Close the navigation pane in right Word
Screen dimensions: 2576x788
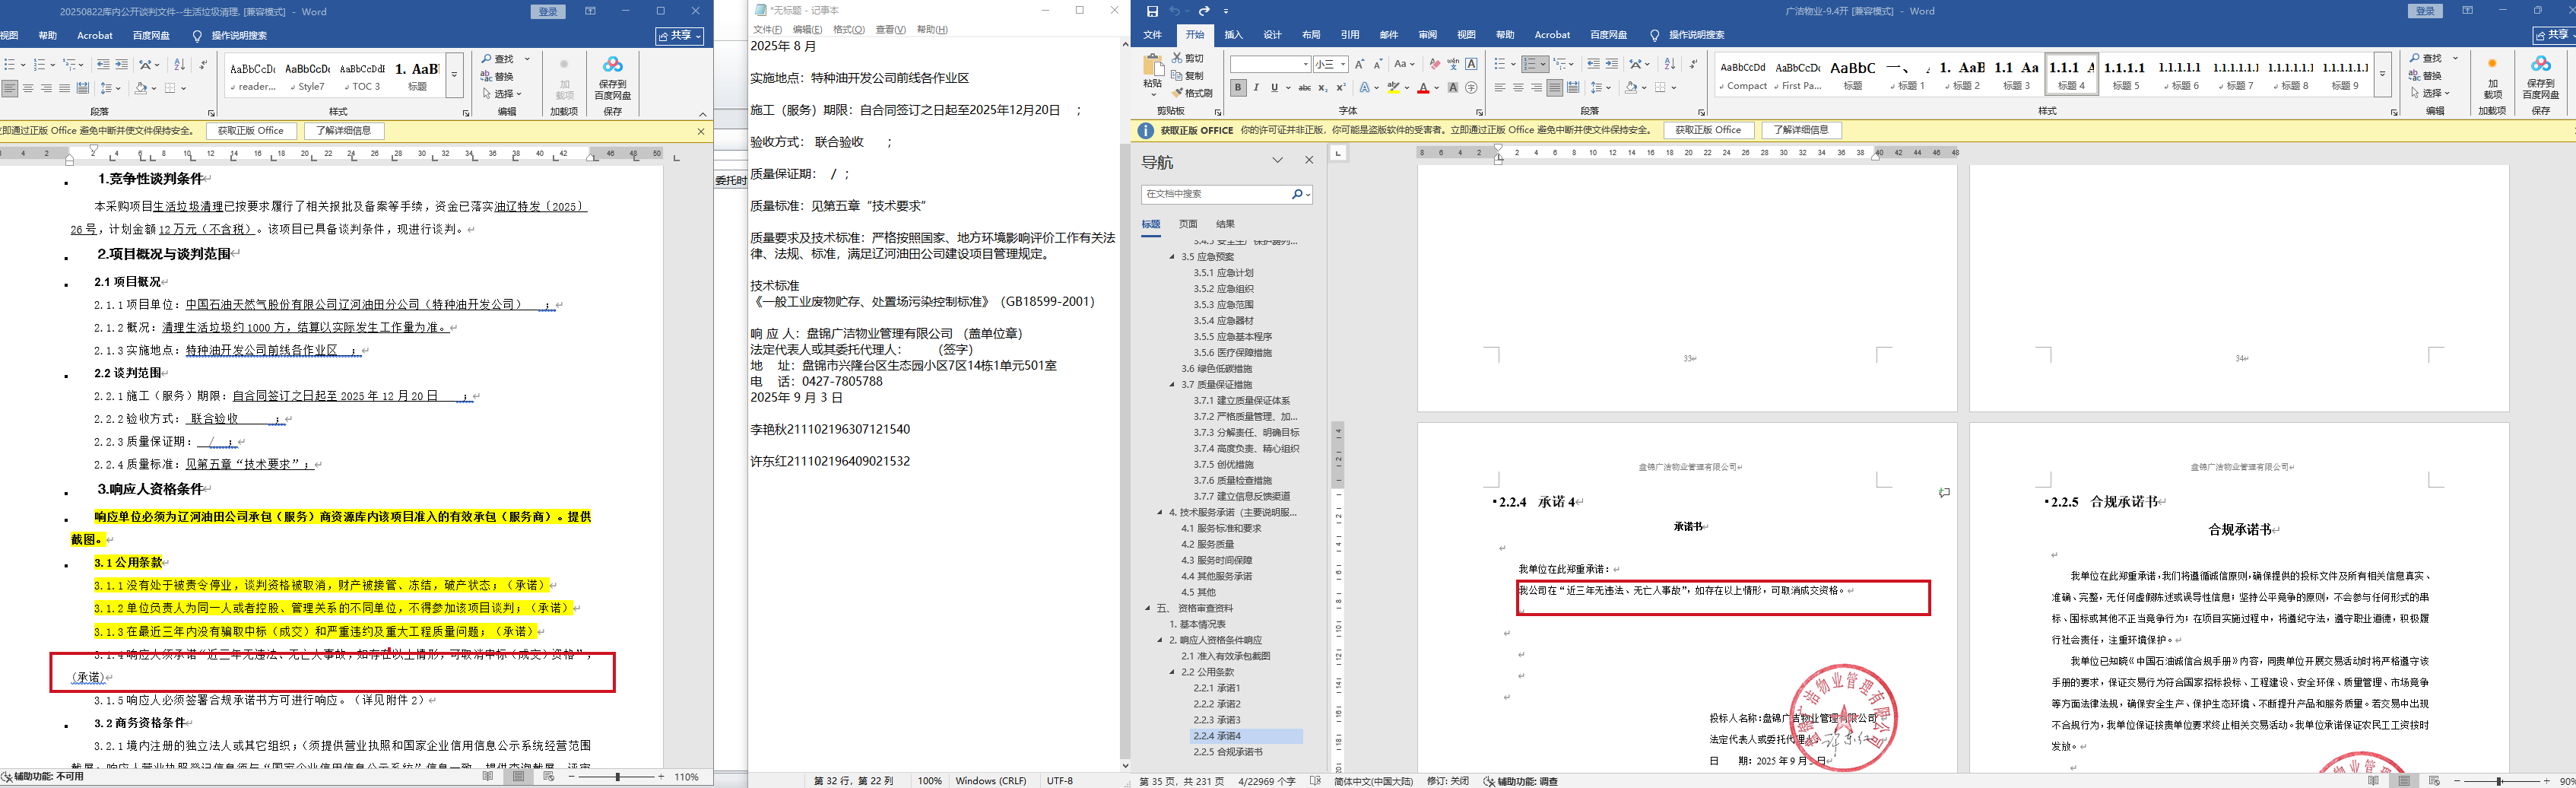click(1309, 160)
